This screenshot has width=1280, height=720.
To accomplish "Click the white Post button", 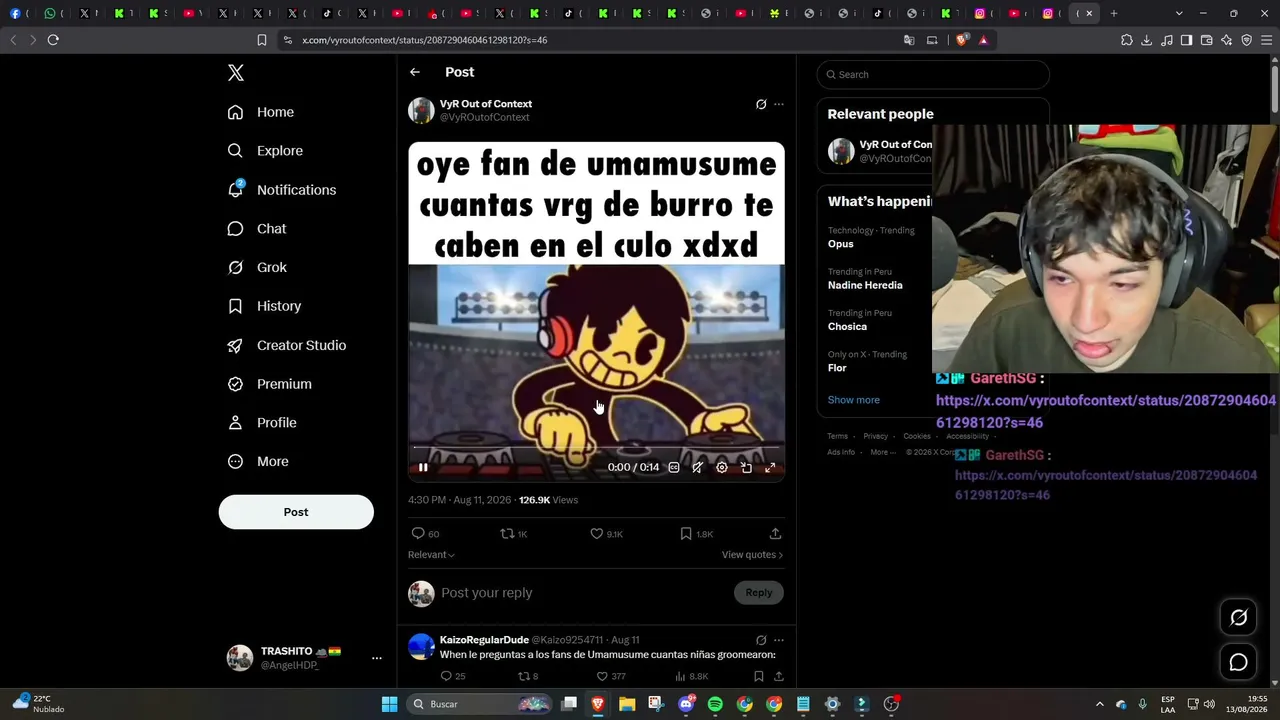I will coord(296,512).
